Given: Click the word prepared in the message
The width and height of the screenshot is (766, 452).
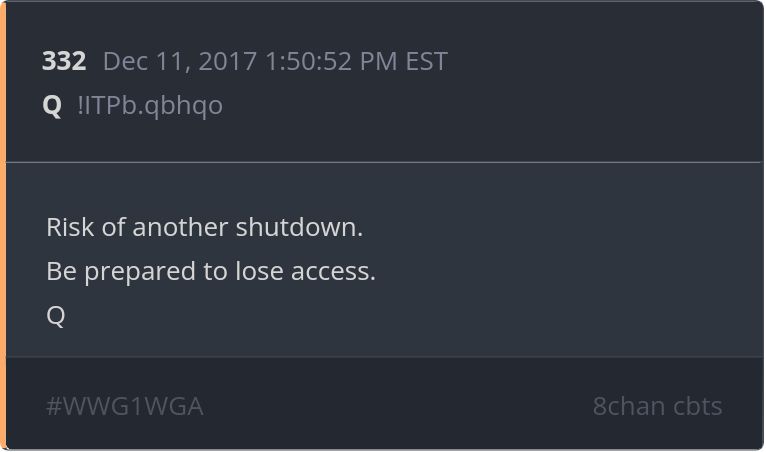Looking at the screenshot, I should point(140,273).
